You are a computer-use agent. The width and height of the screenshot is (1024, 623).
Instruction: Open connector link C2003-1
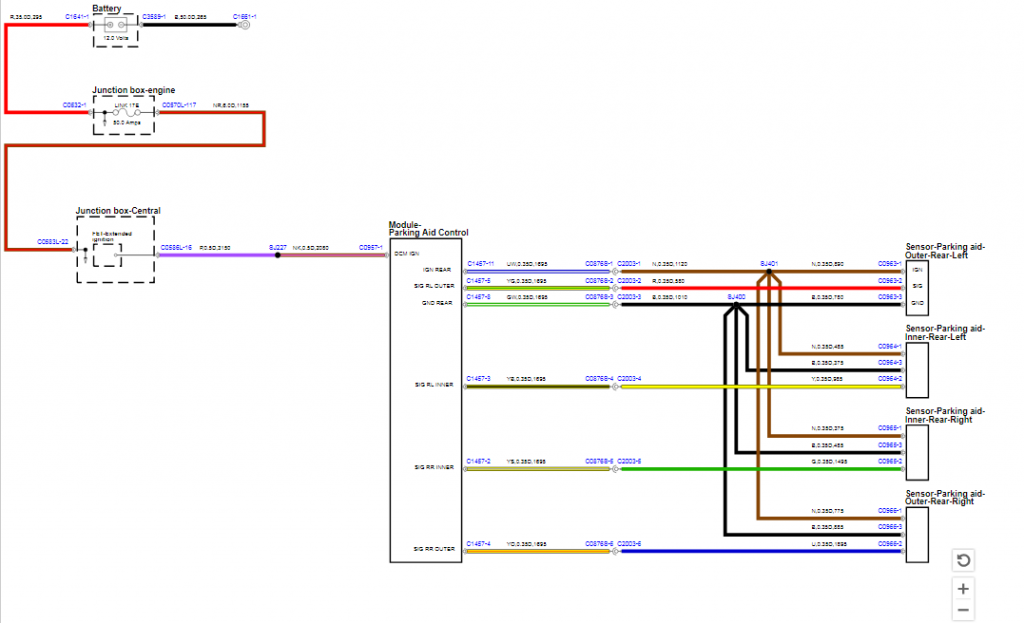click(x=629, y=264)
